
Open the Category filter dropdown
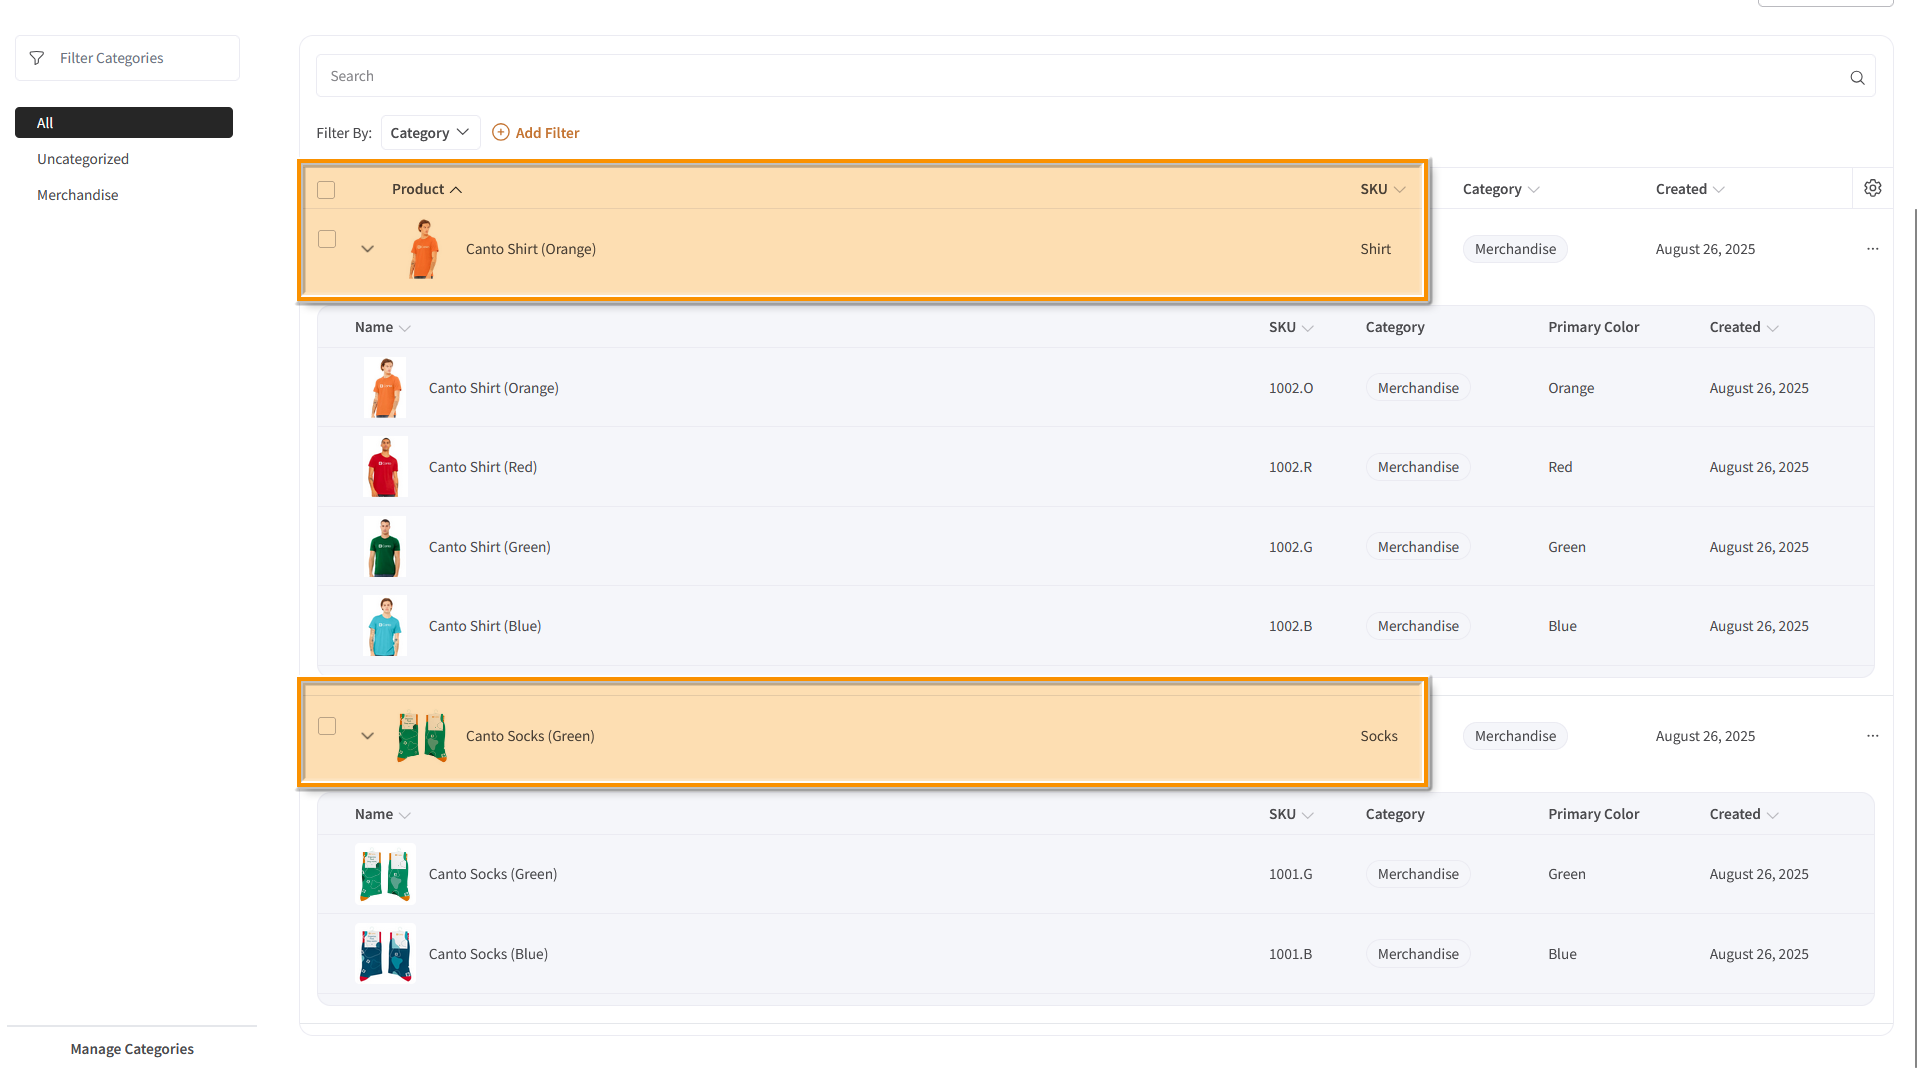click(430, 133)
